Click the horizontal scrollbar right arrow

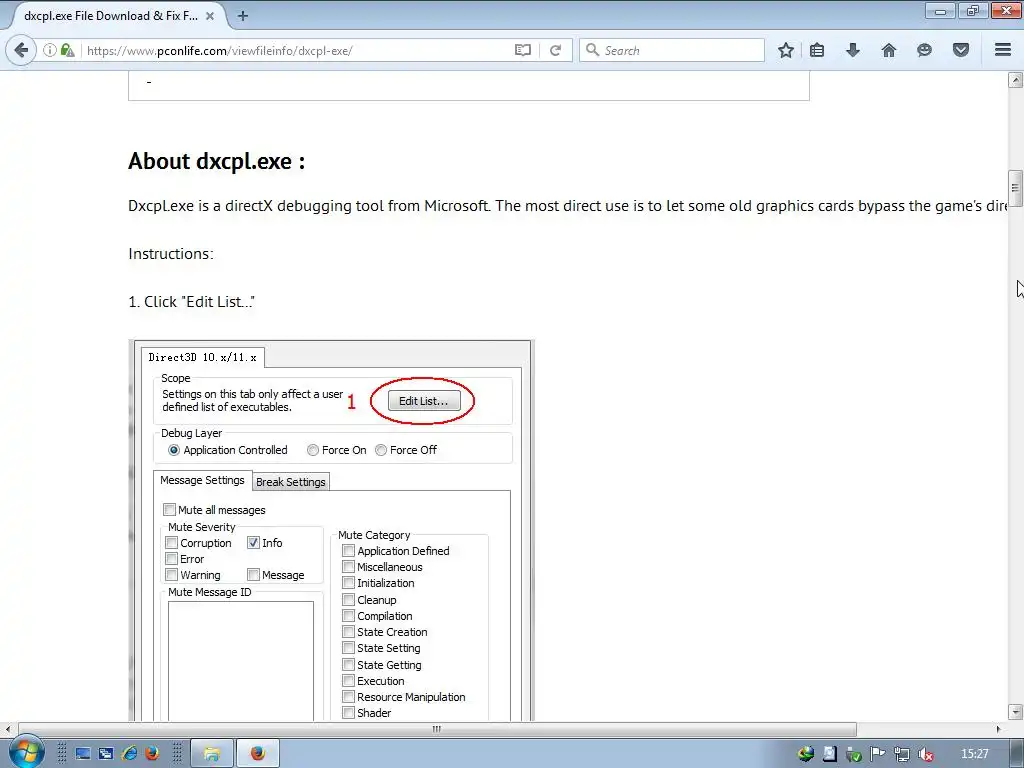(999, 729)
